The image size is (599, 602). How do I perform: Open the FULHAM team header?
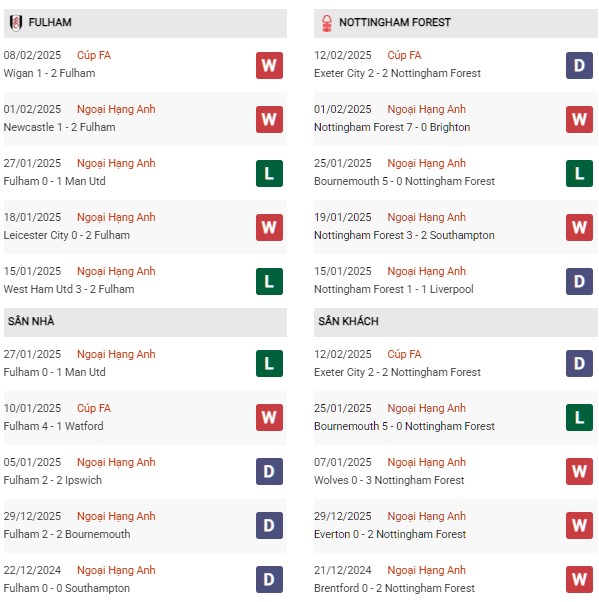(145, 23)
